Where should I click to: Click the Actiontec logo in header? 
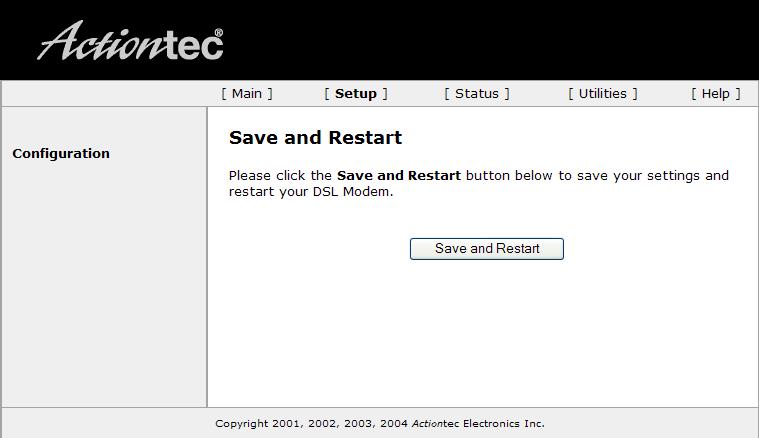point(130,41)
